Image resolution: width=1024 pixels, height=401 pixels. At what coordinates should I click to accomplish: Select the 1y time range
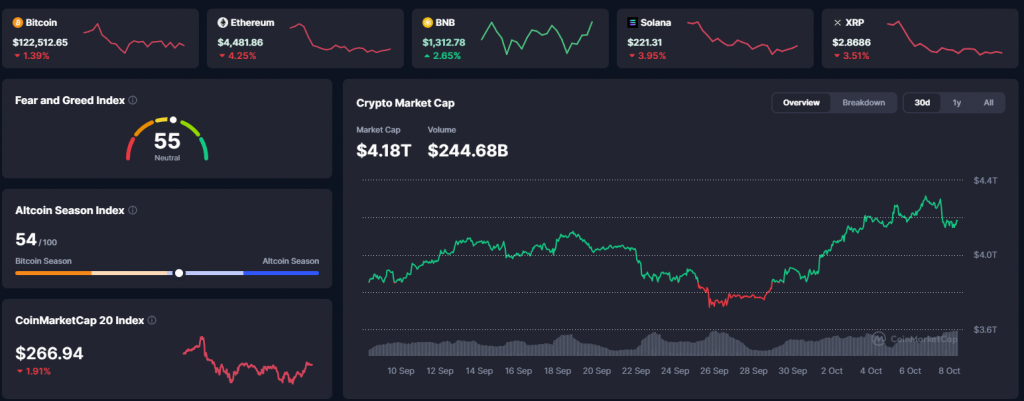[x=957, y=103]
